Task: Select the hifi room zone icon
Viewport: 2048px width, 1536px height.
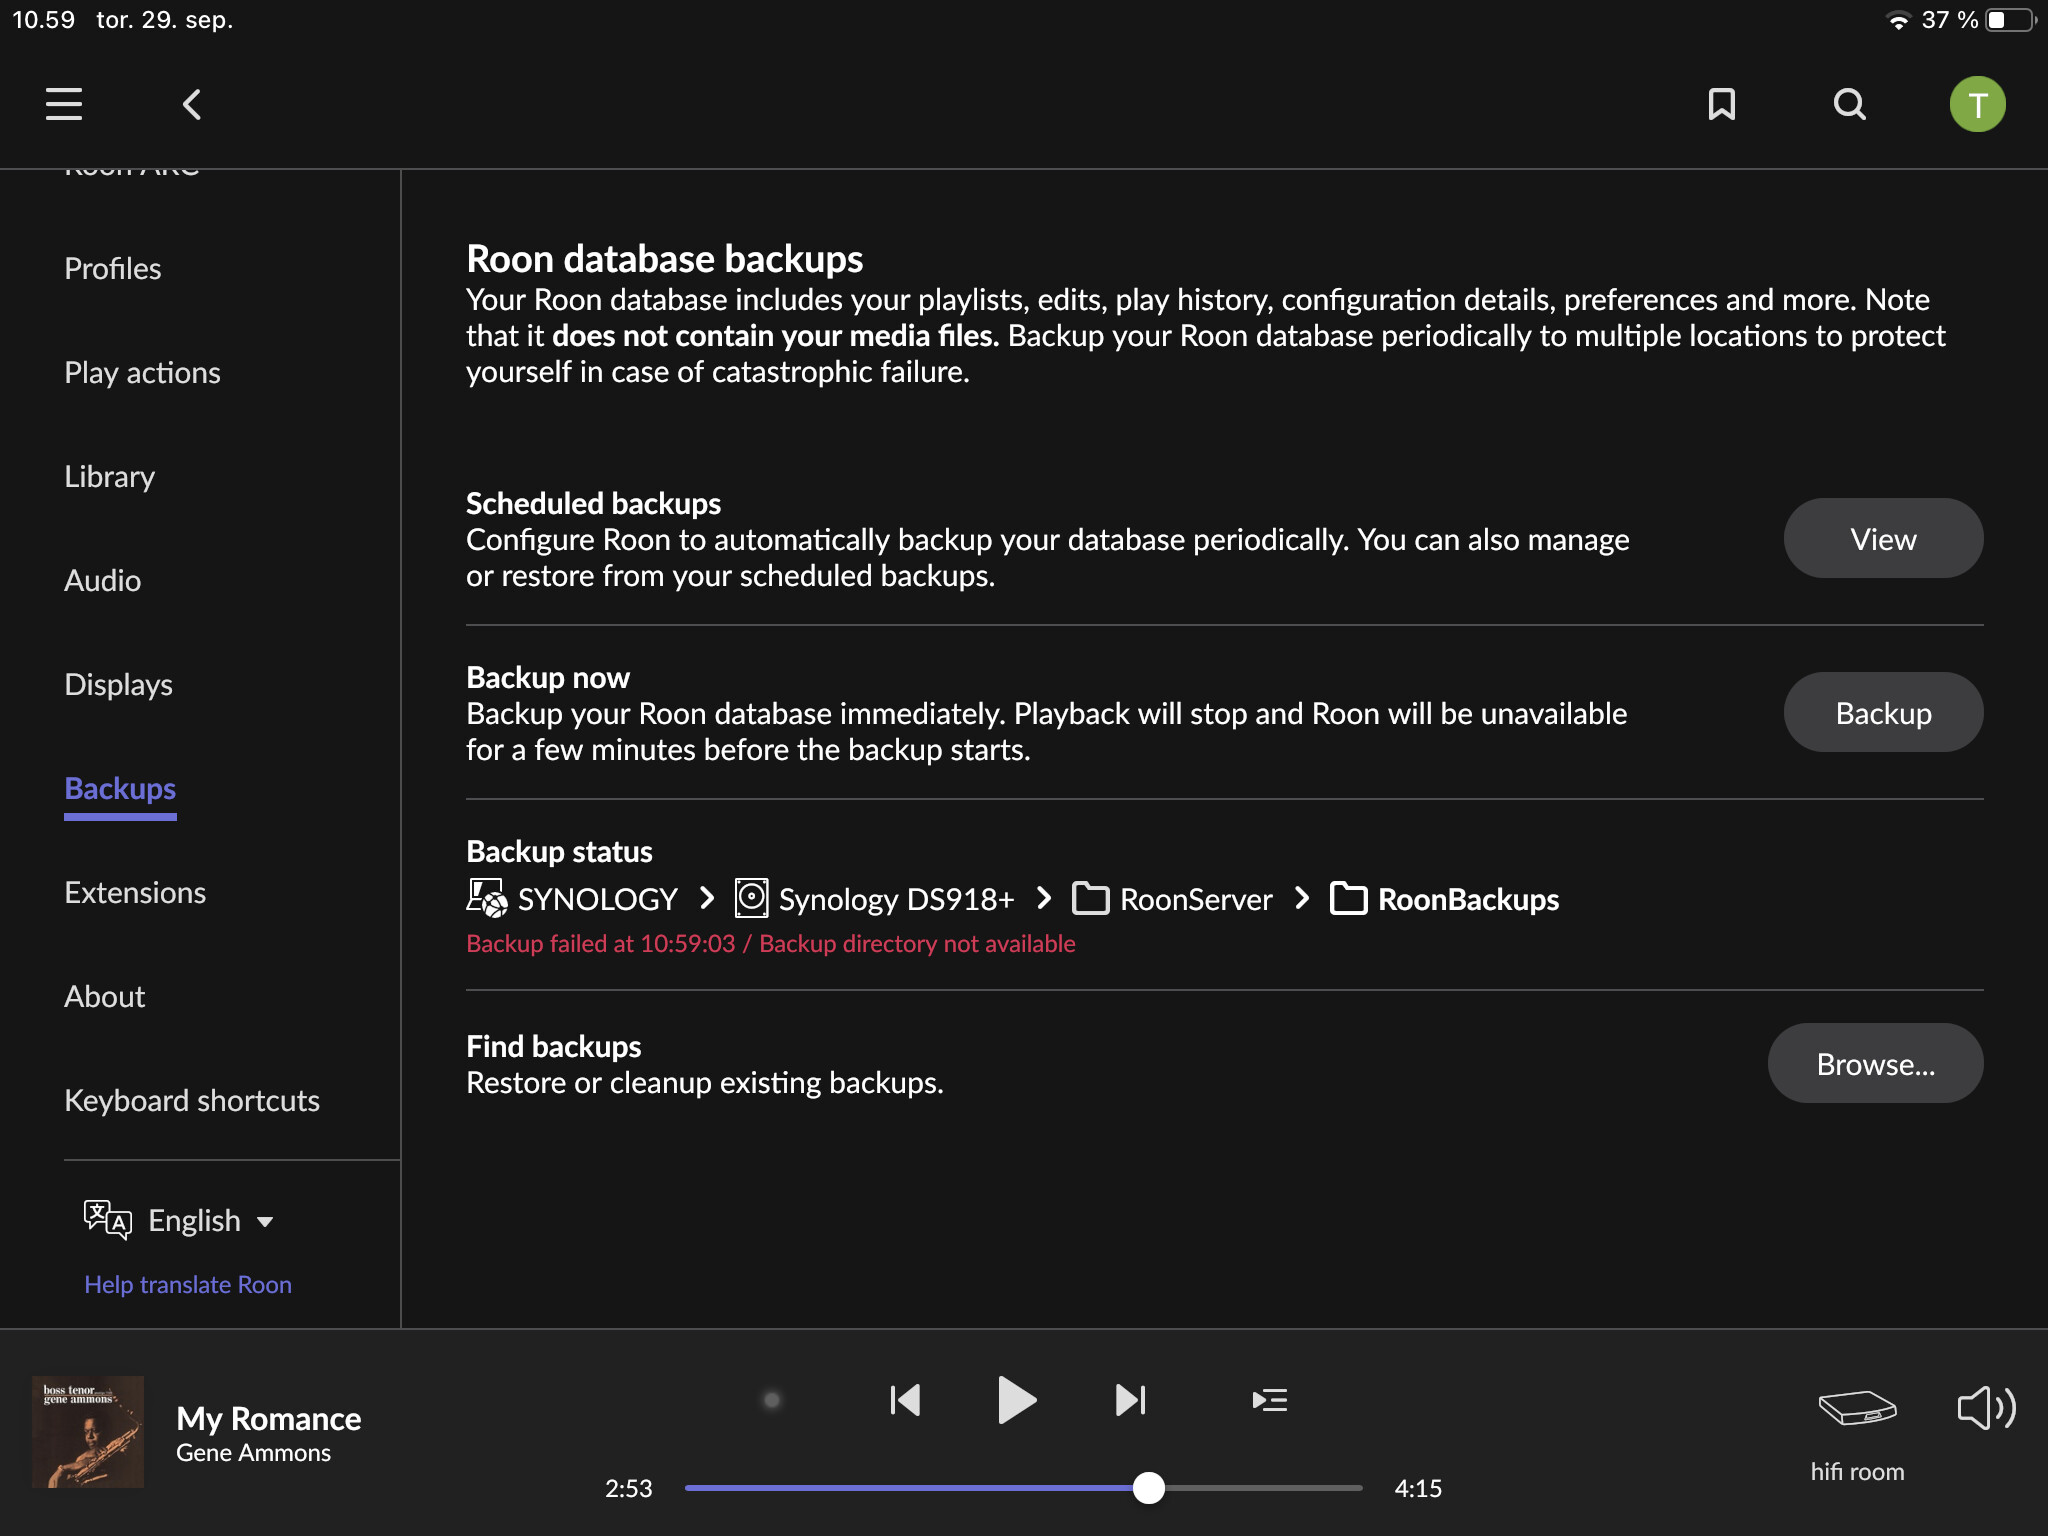Action: (1857, 1408)
